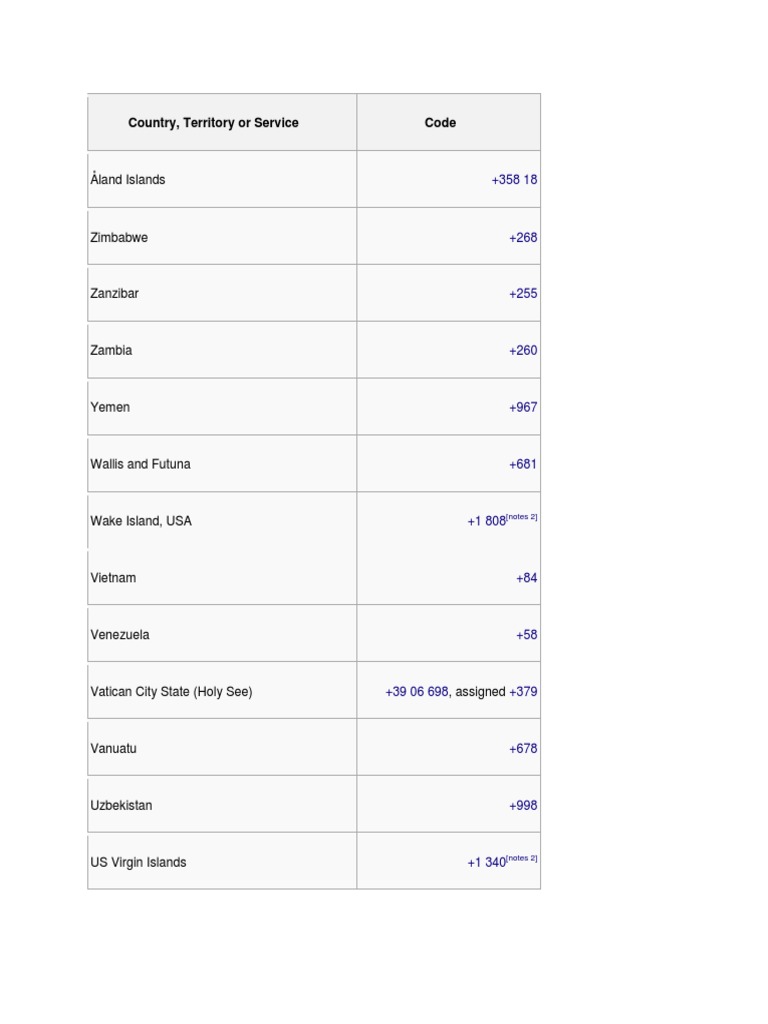Open notes 2 superscript beside +1 340
768x1024 pixels.
click(x=522, y=858)
